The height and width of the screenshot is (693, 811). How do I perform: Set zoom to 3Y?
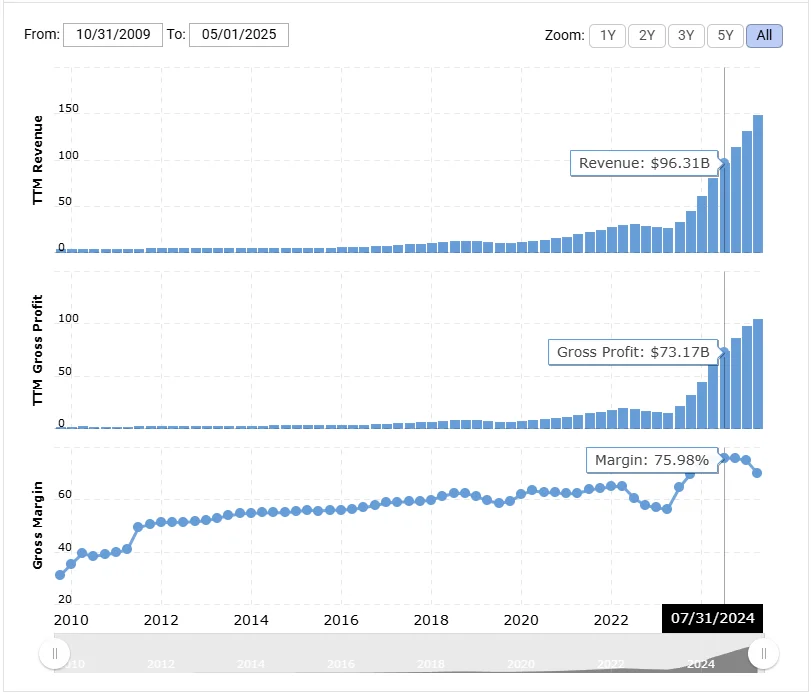[x=685, y=35]
